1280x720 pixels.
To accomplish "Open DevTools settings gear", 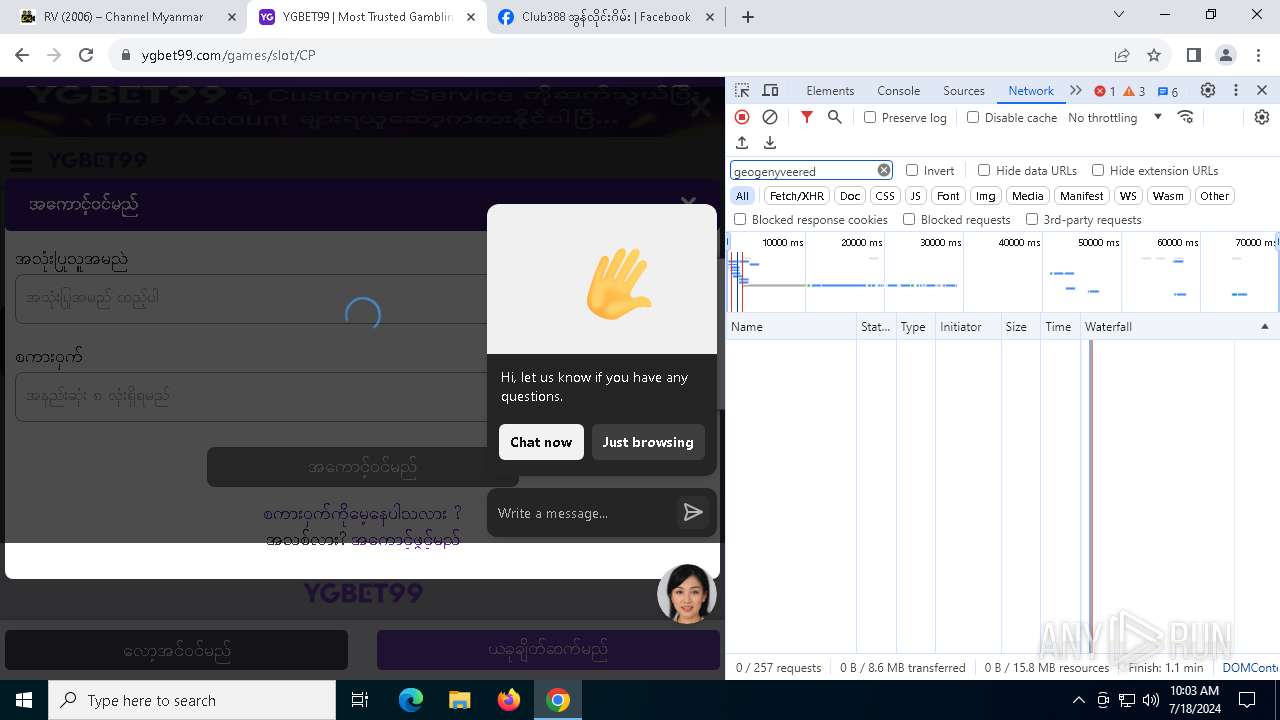I will (x=1208, y=90).
